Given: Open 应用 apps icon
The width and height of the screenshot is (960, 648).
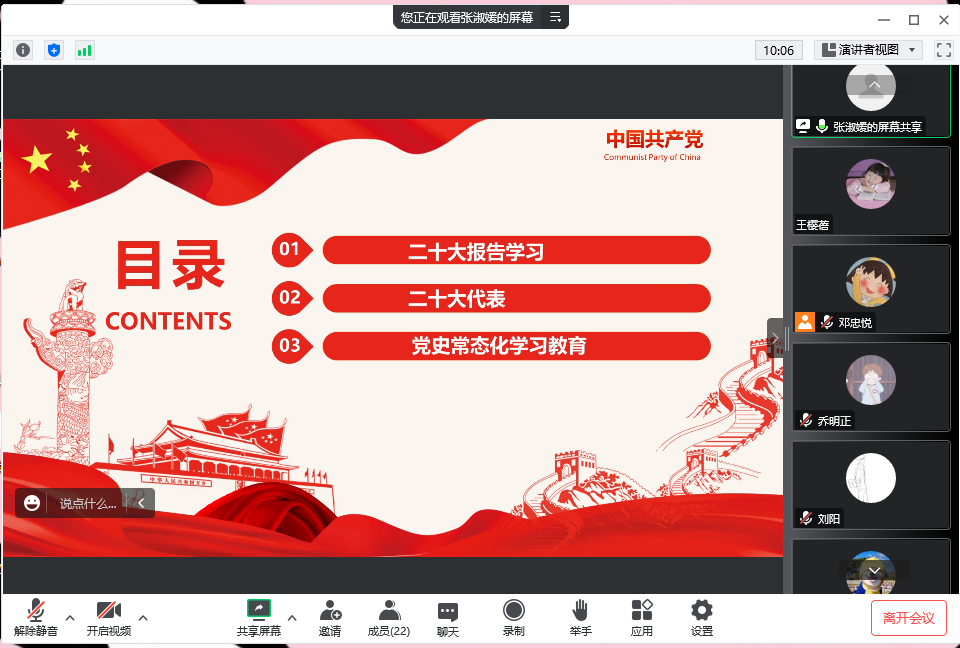Looking at the screenshot, I should pyautogui.click(x=642, y=618).
